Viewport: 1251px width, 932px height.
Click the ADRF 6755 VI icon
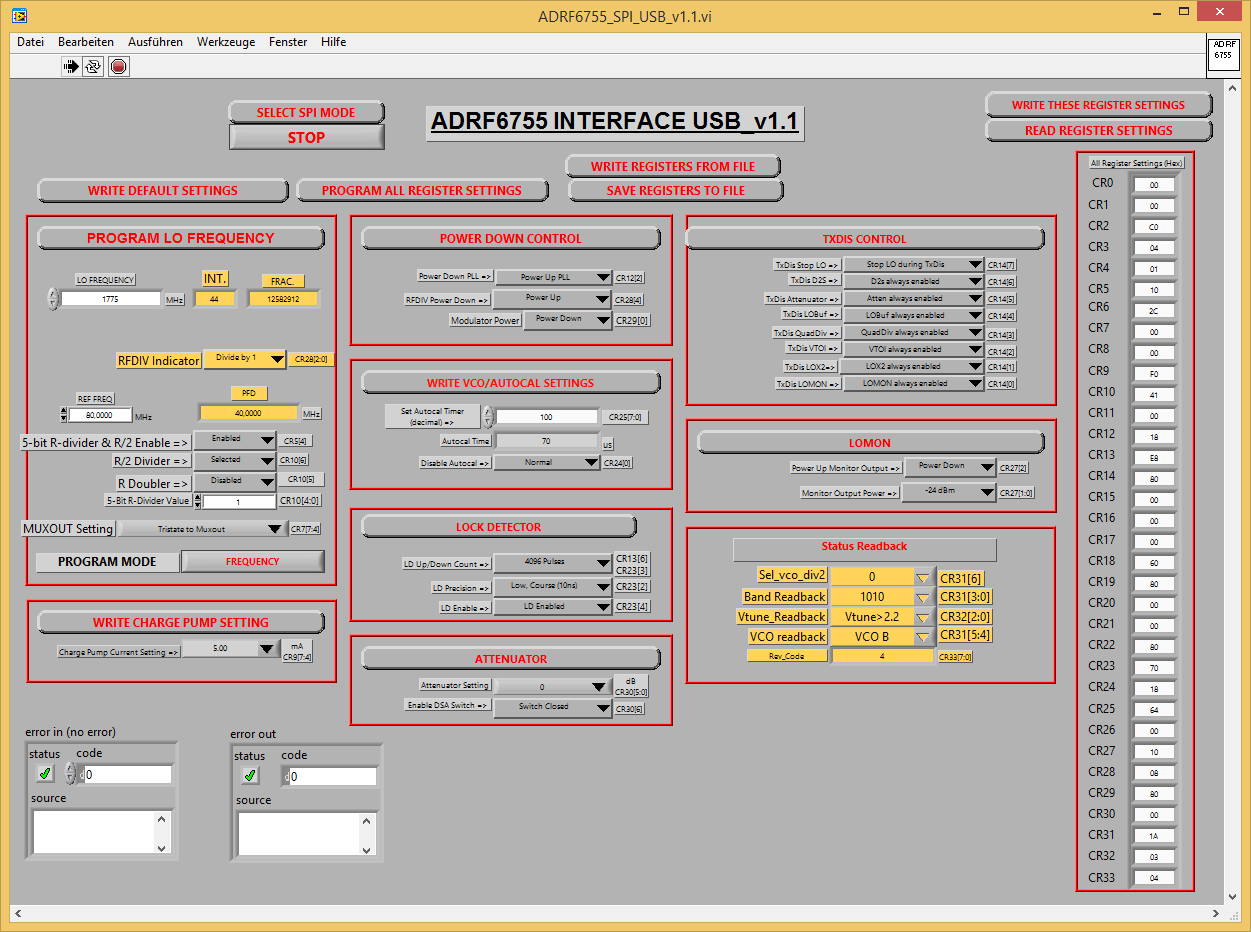click(1223, 55)
